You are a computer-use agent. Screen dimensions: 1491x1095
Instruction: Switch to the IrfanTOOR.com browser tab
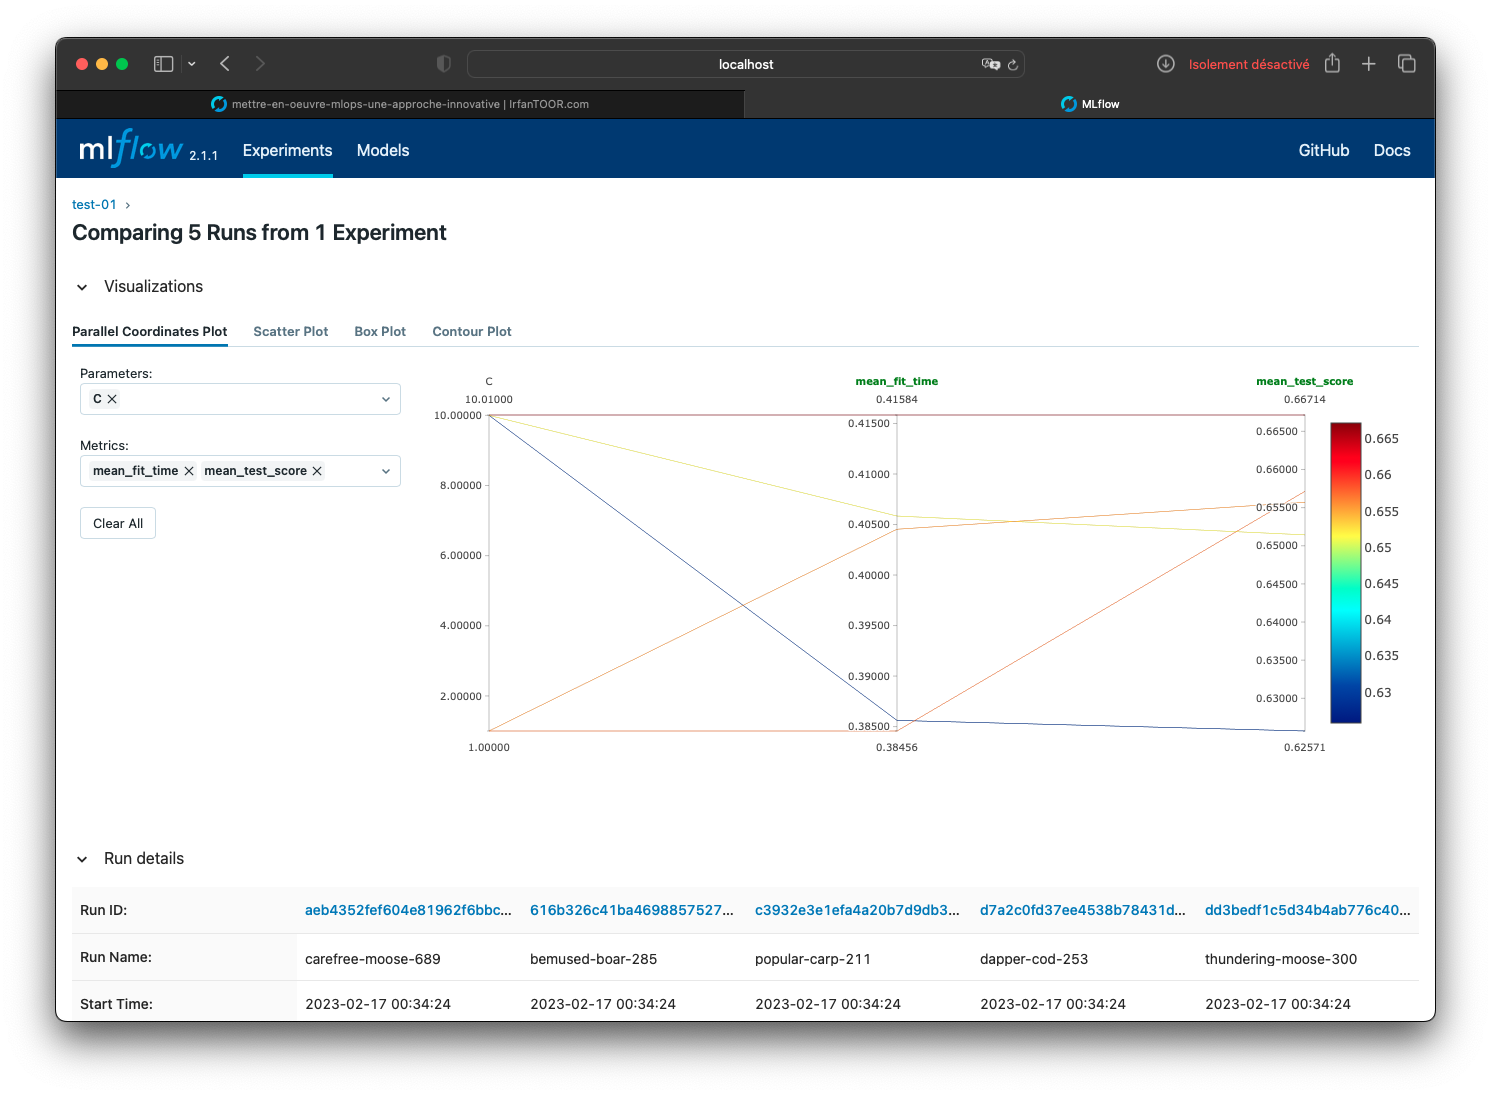click(x=400, y=104)
